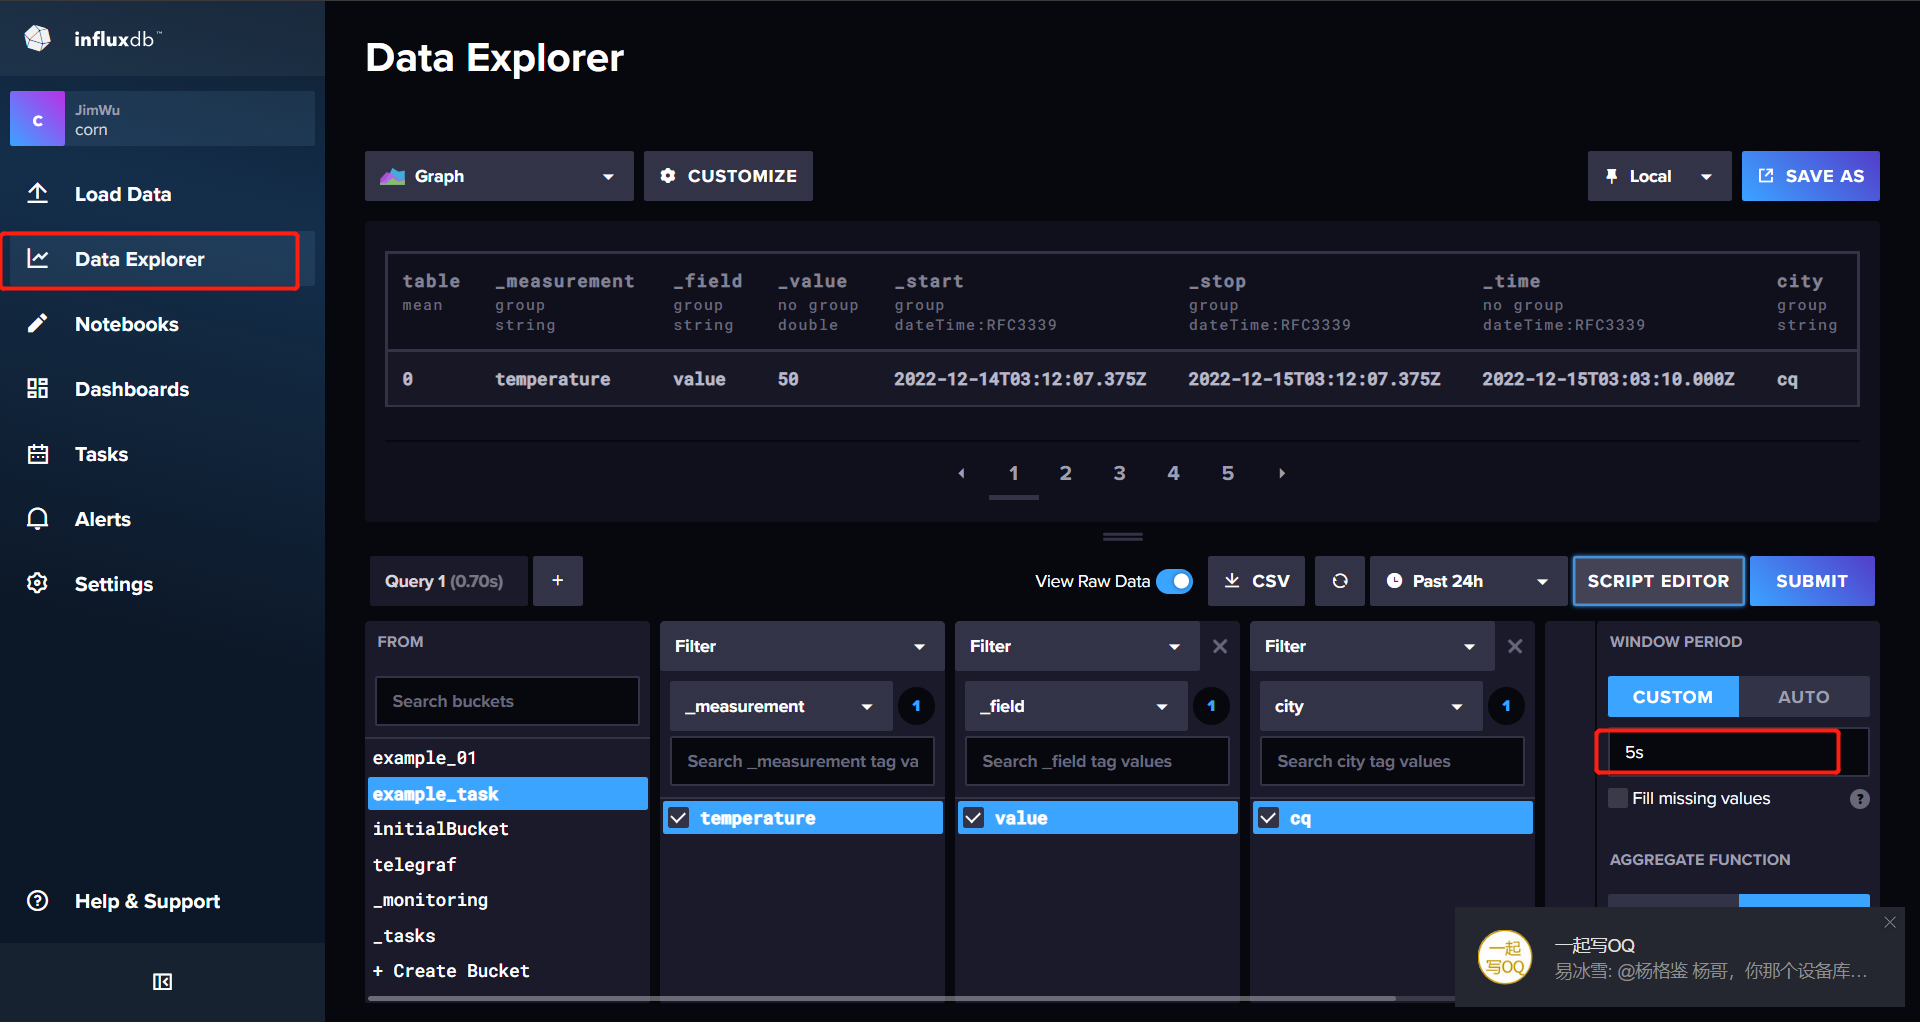Uncheck the cq city checkbox
This screenshot has height=1022, width=1920.
point(1269,818)
